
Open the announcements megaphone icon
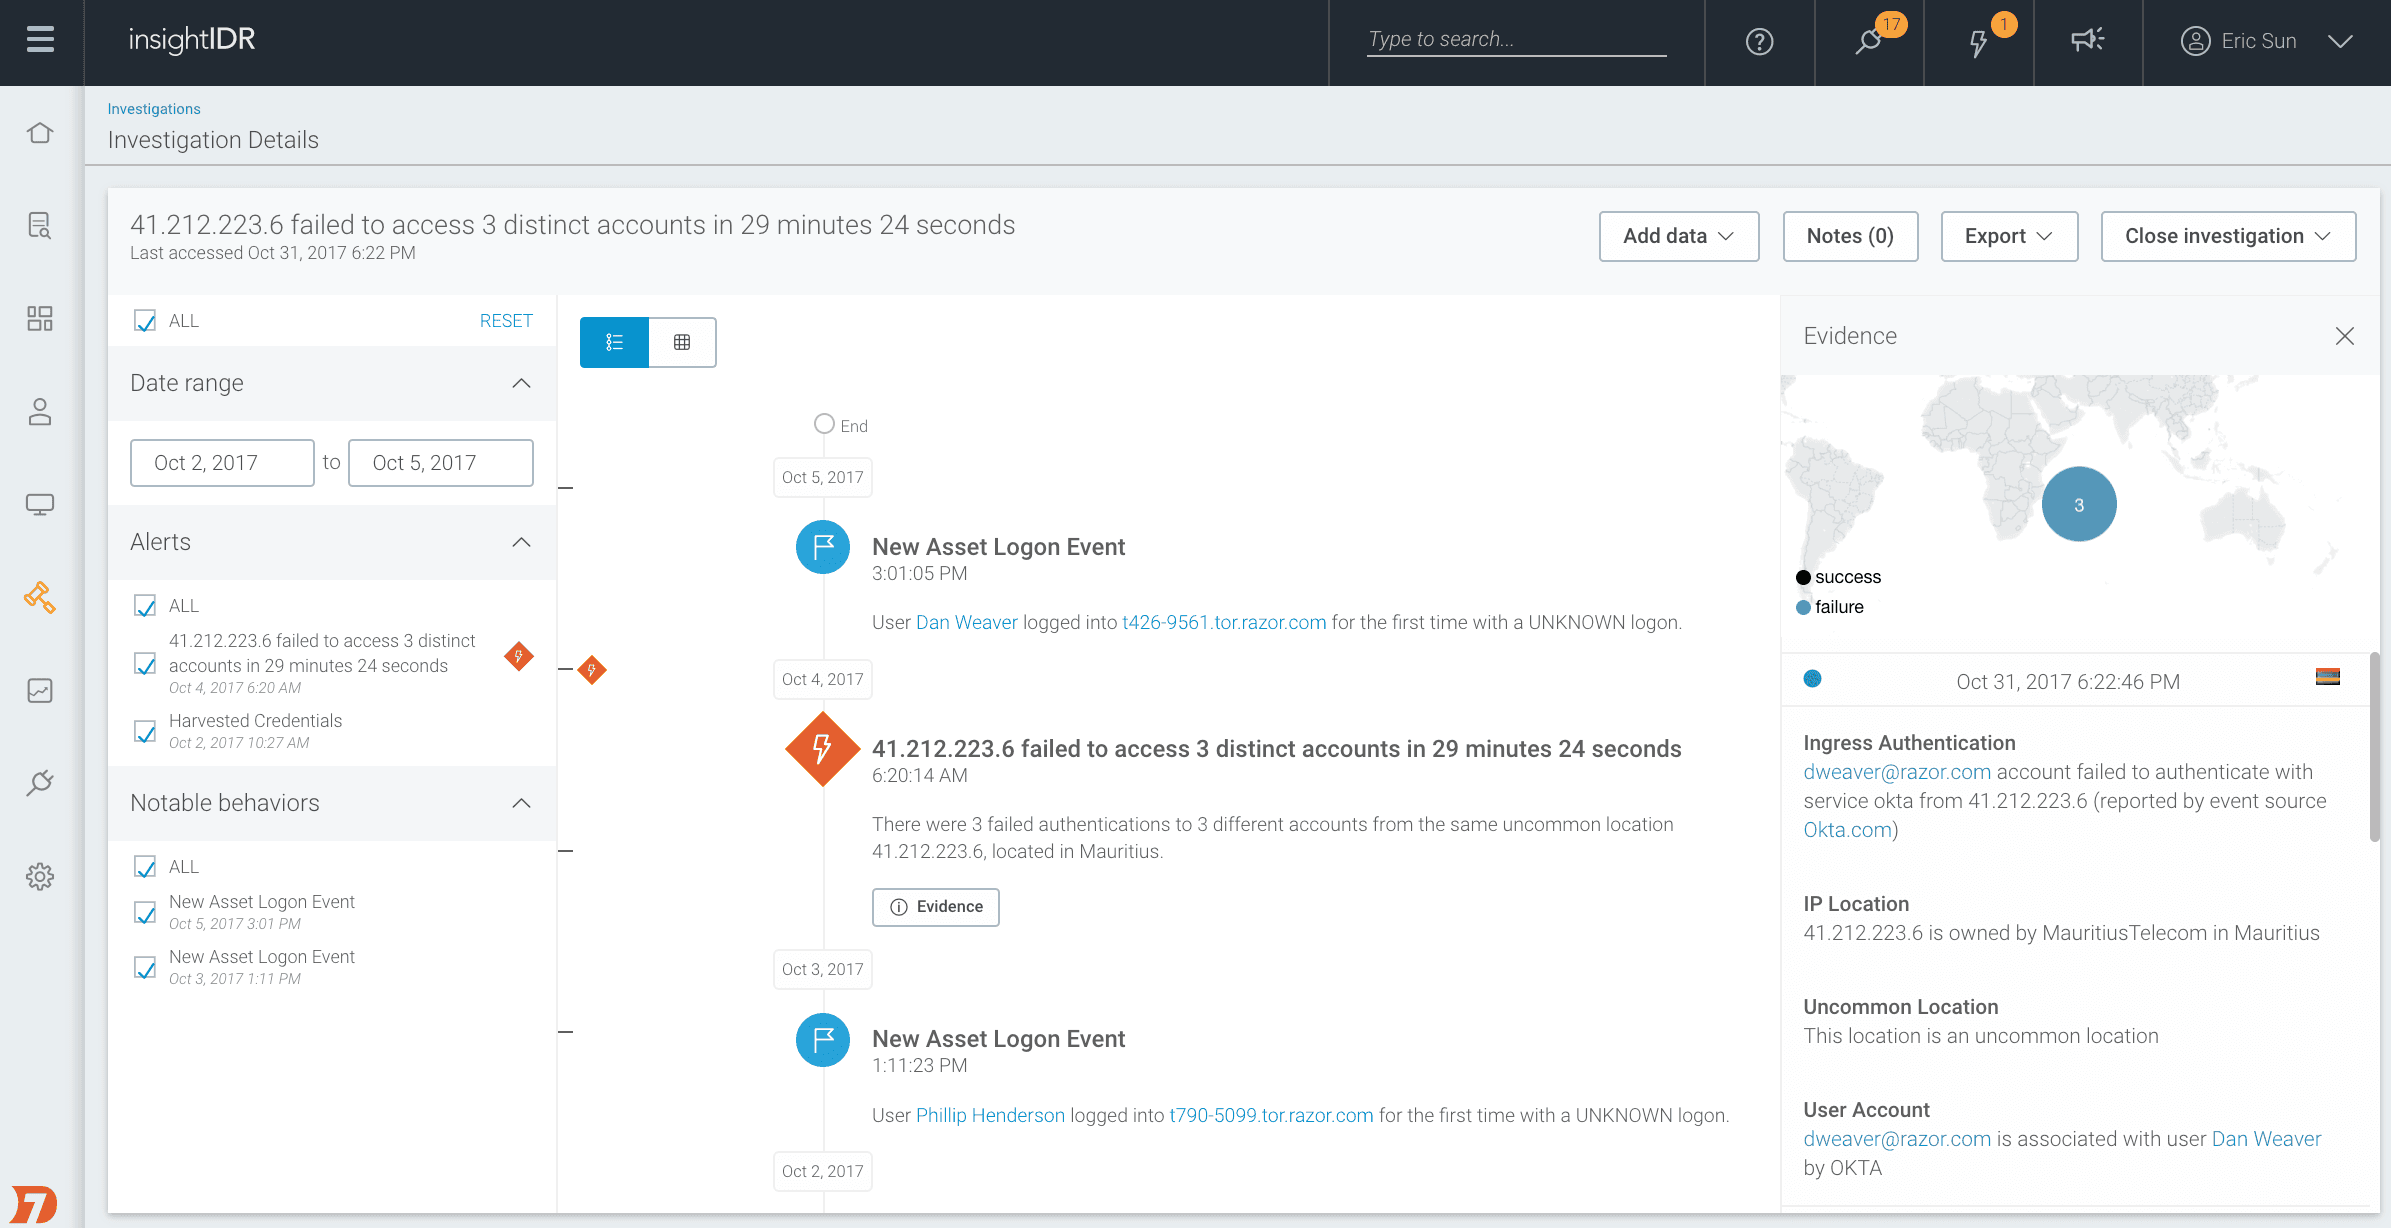coord(2088,40)
